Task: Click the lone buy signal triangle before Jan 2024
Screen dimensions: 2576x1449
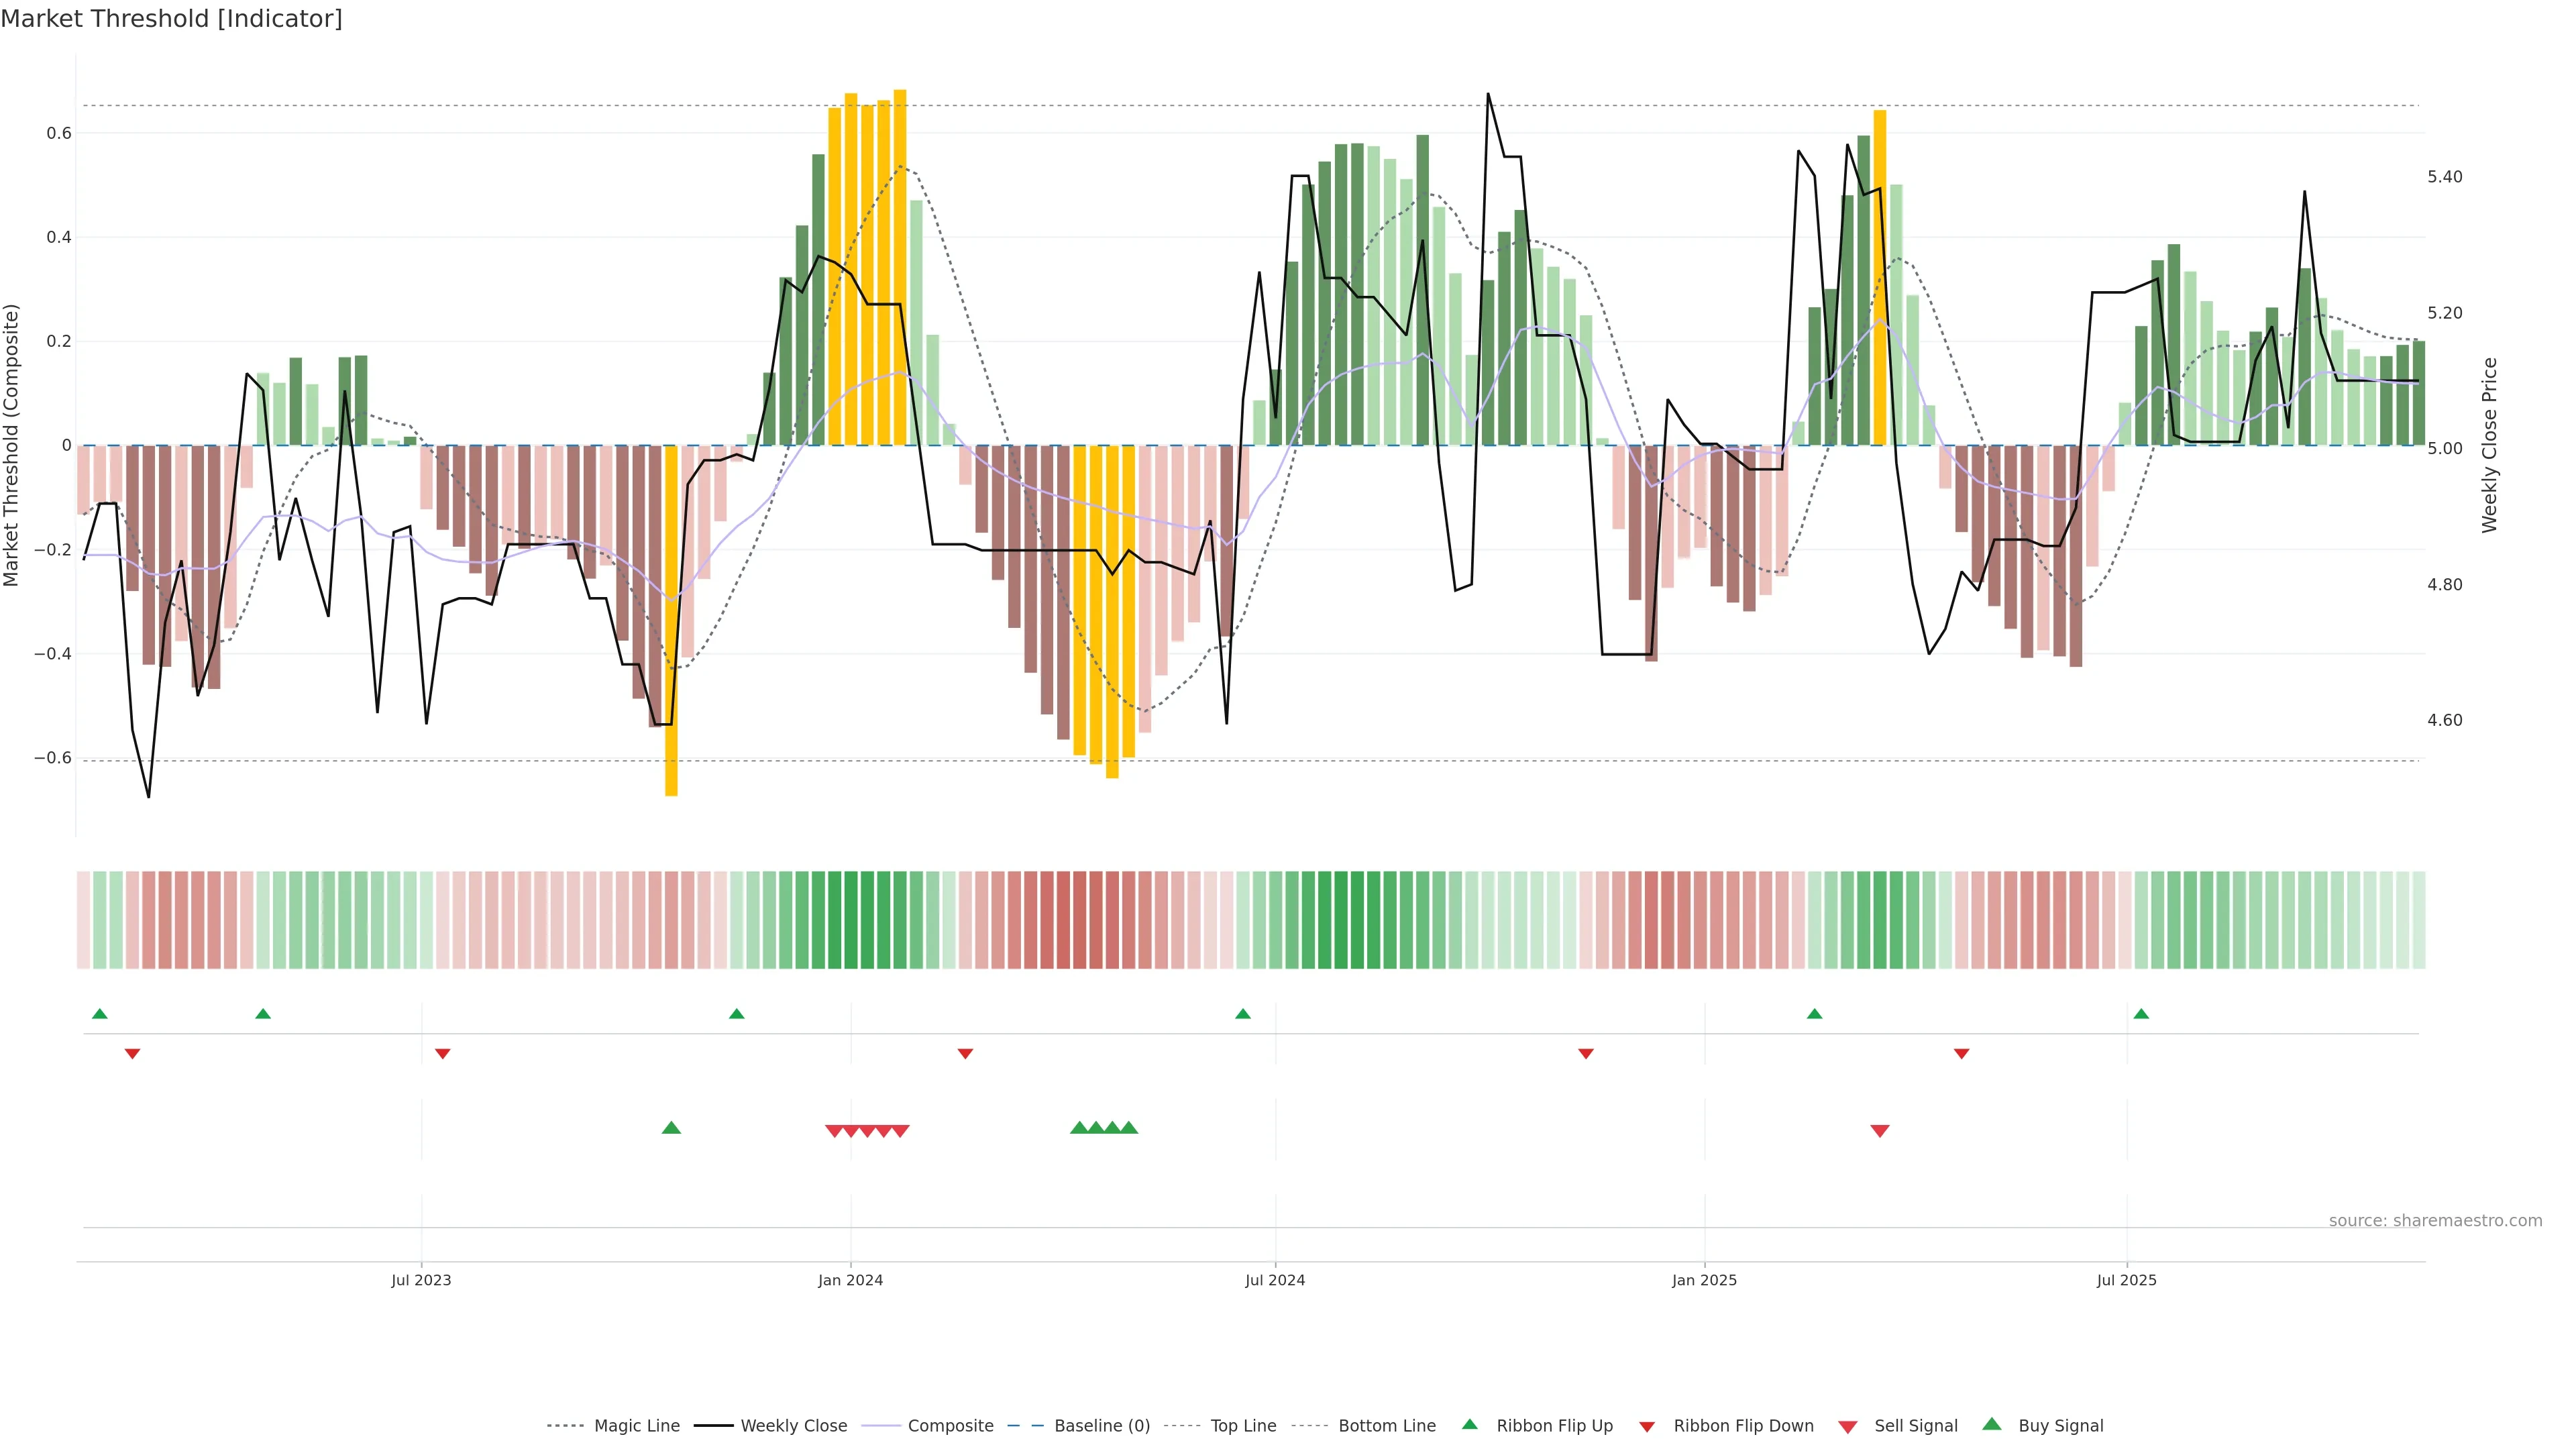Action: coord(671,1128)
